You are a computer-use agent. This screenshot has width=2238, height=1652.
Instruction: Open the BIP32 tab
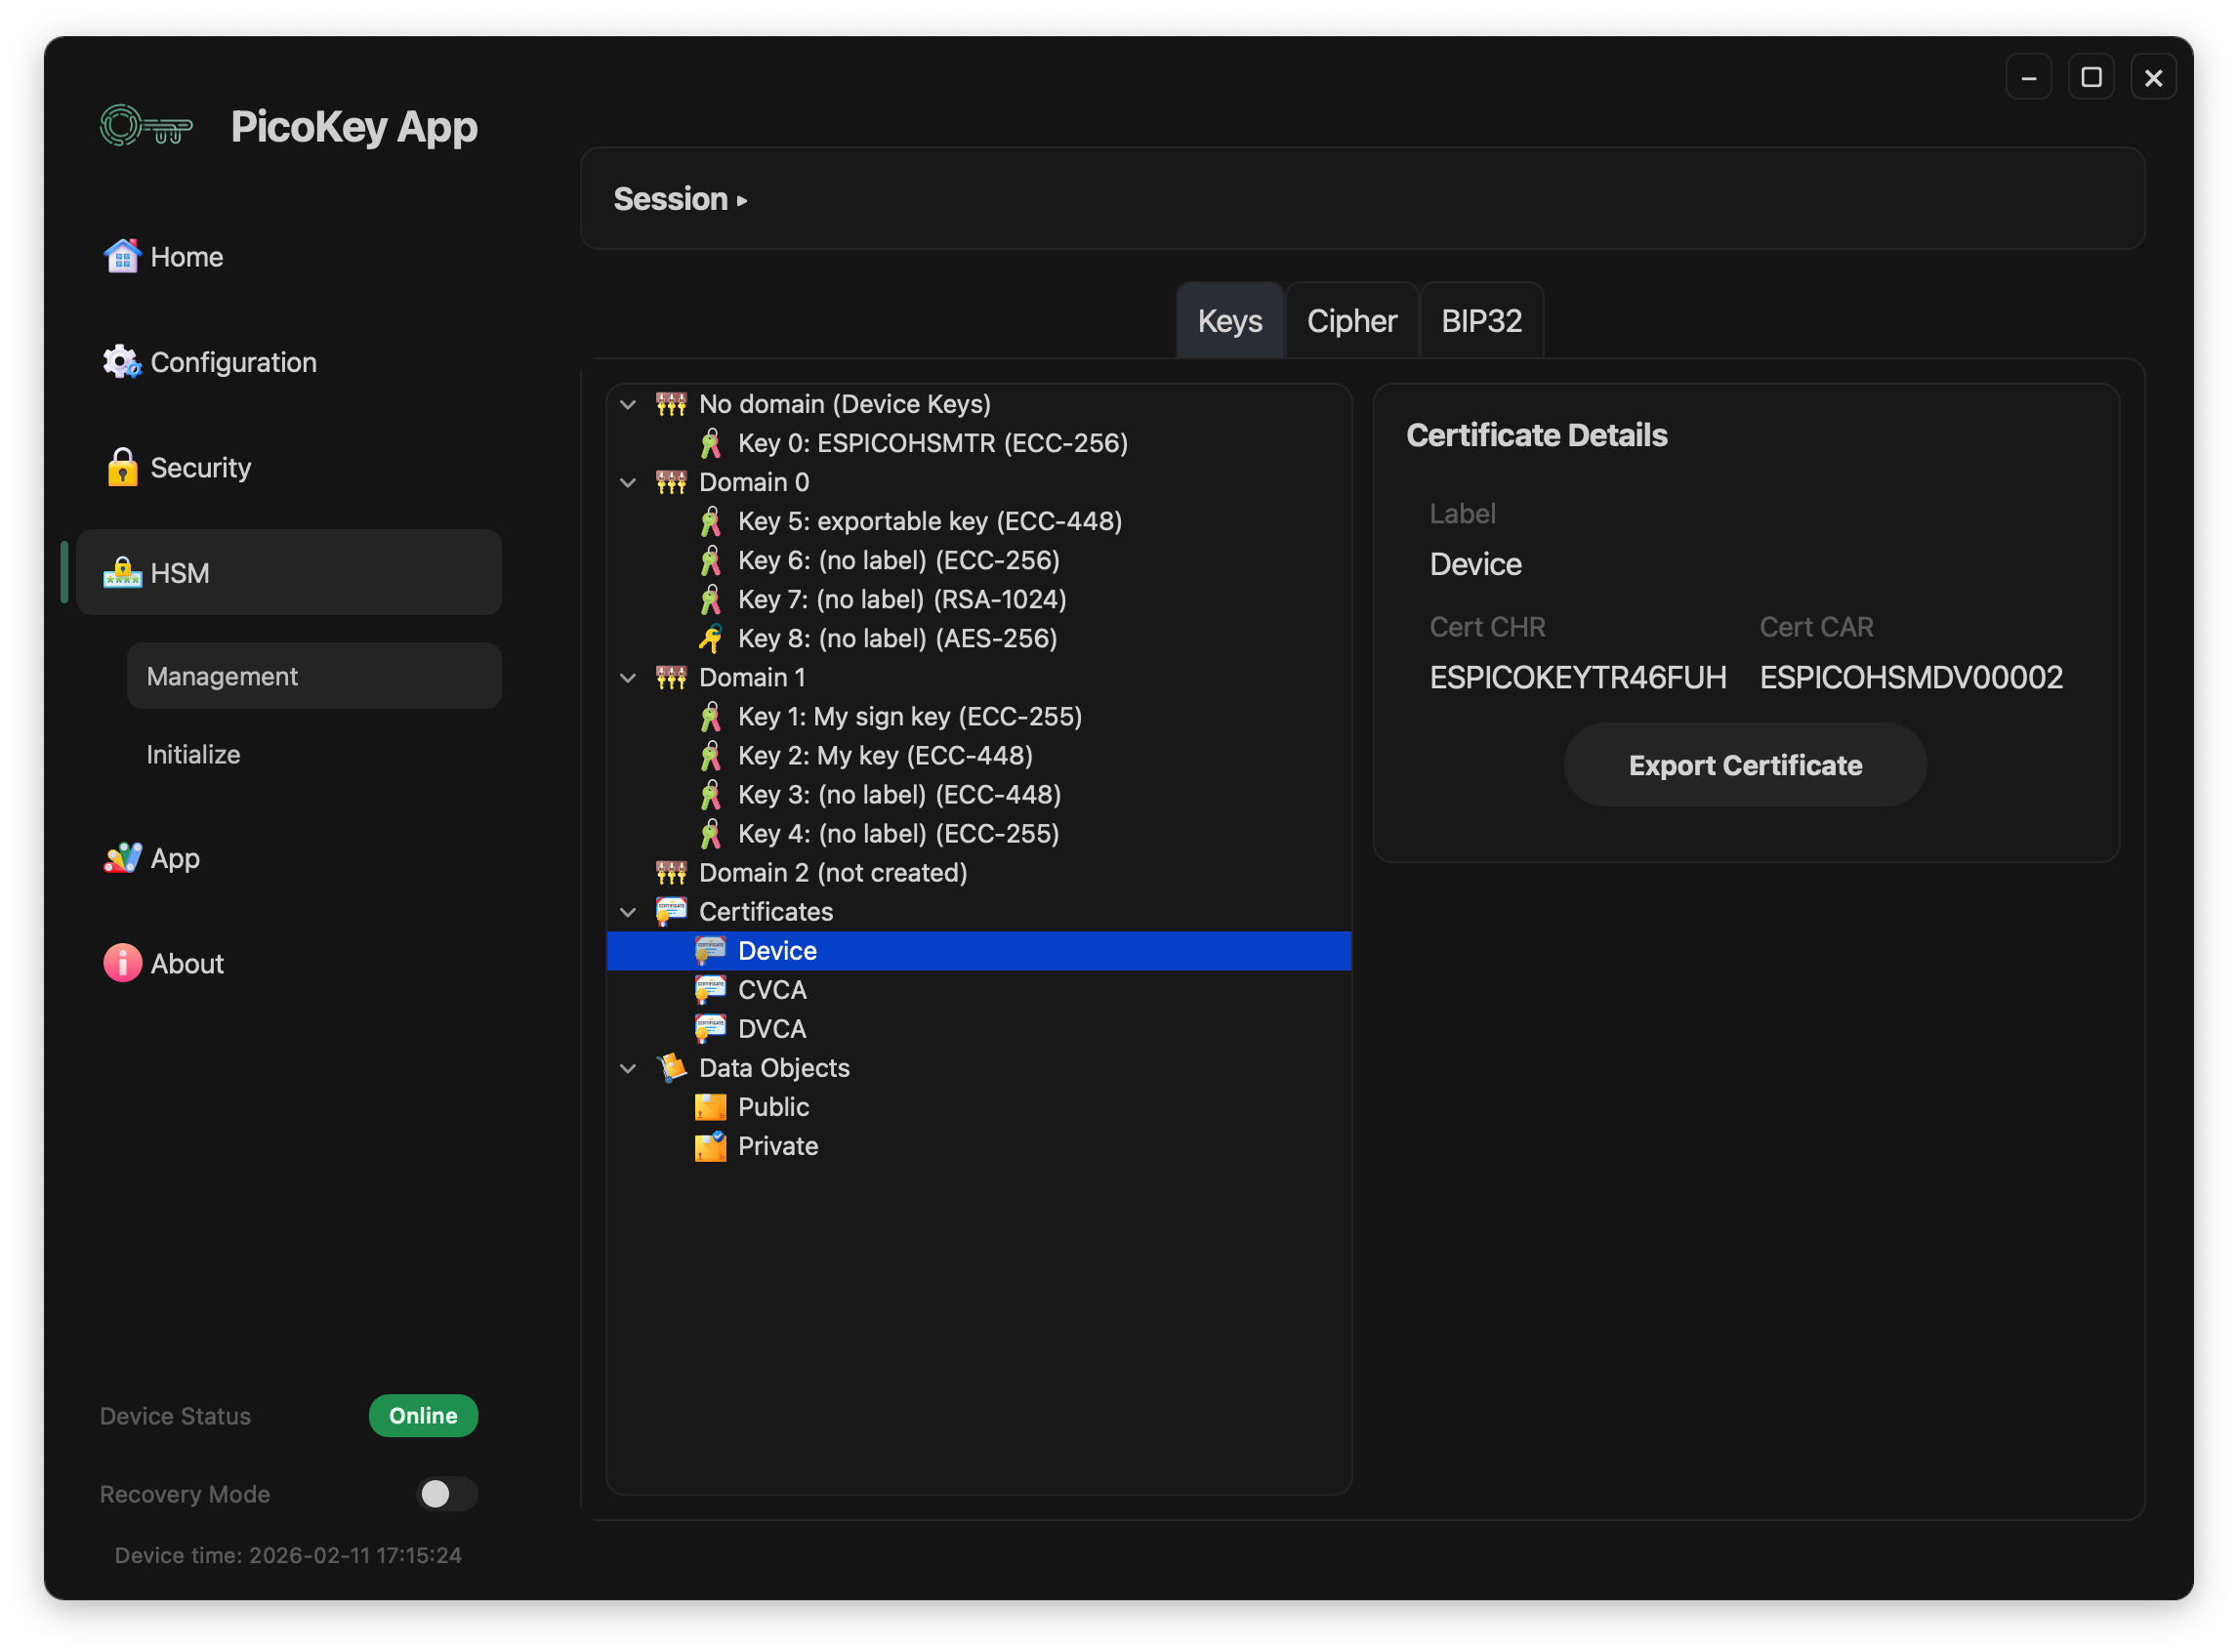pyautogui.click(x=1481, y=321)
